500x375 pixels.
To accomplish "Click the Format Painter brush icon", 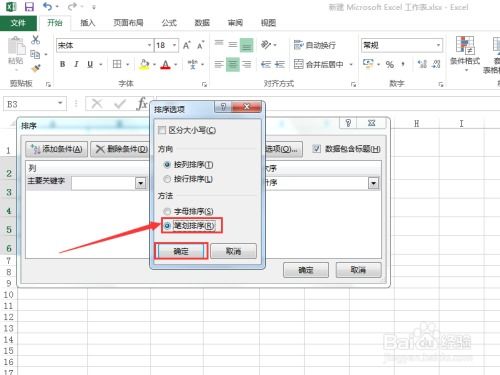I will click(x=36, y=68).
